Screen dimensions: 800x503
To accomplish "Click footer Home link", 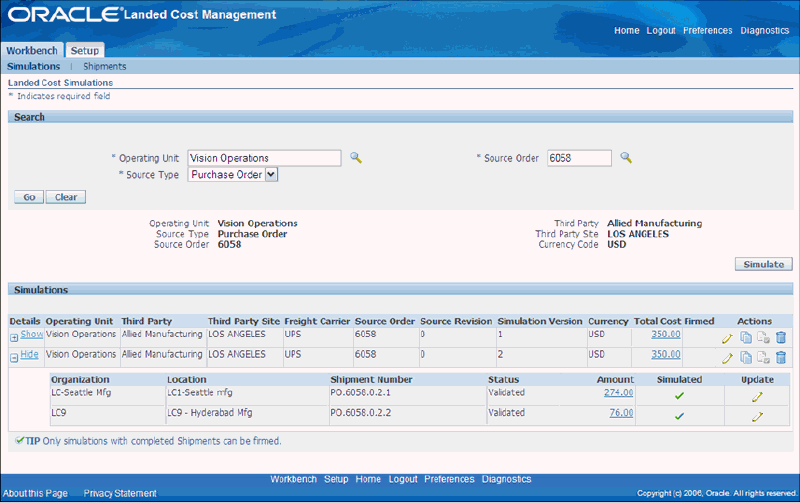I will click(368, 479).
